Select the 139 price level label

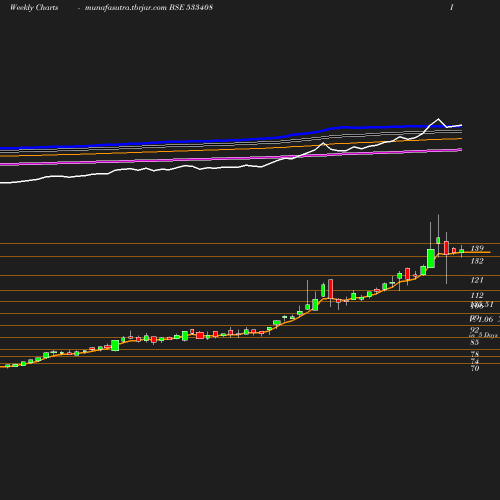[477, 248]
